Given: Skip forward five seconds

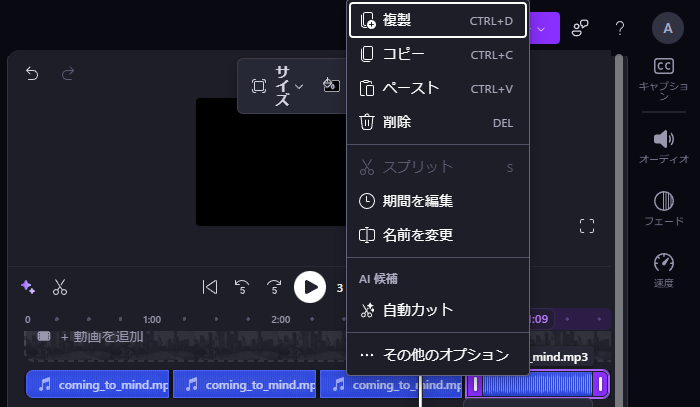Looking at the screenshot, I should click(274, 287).
